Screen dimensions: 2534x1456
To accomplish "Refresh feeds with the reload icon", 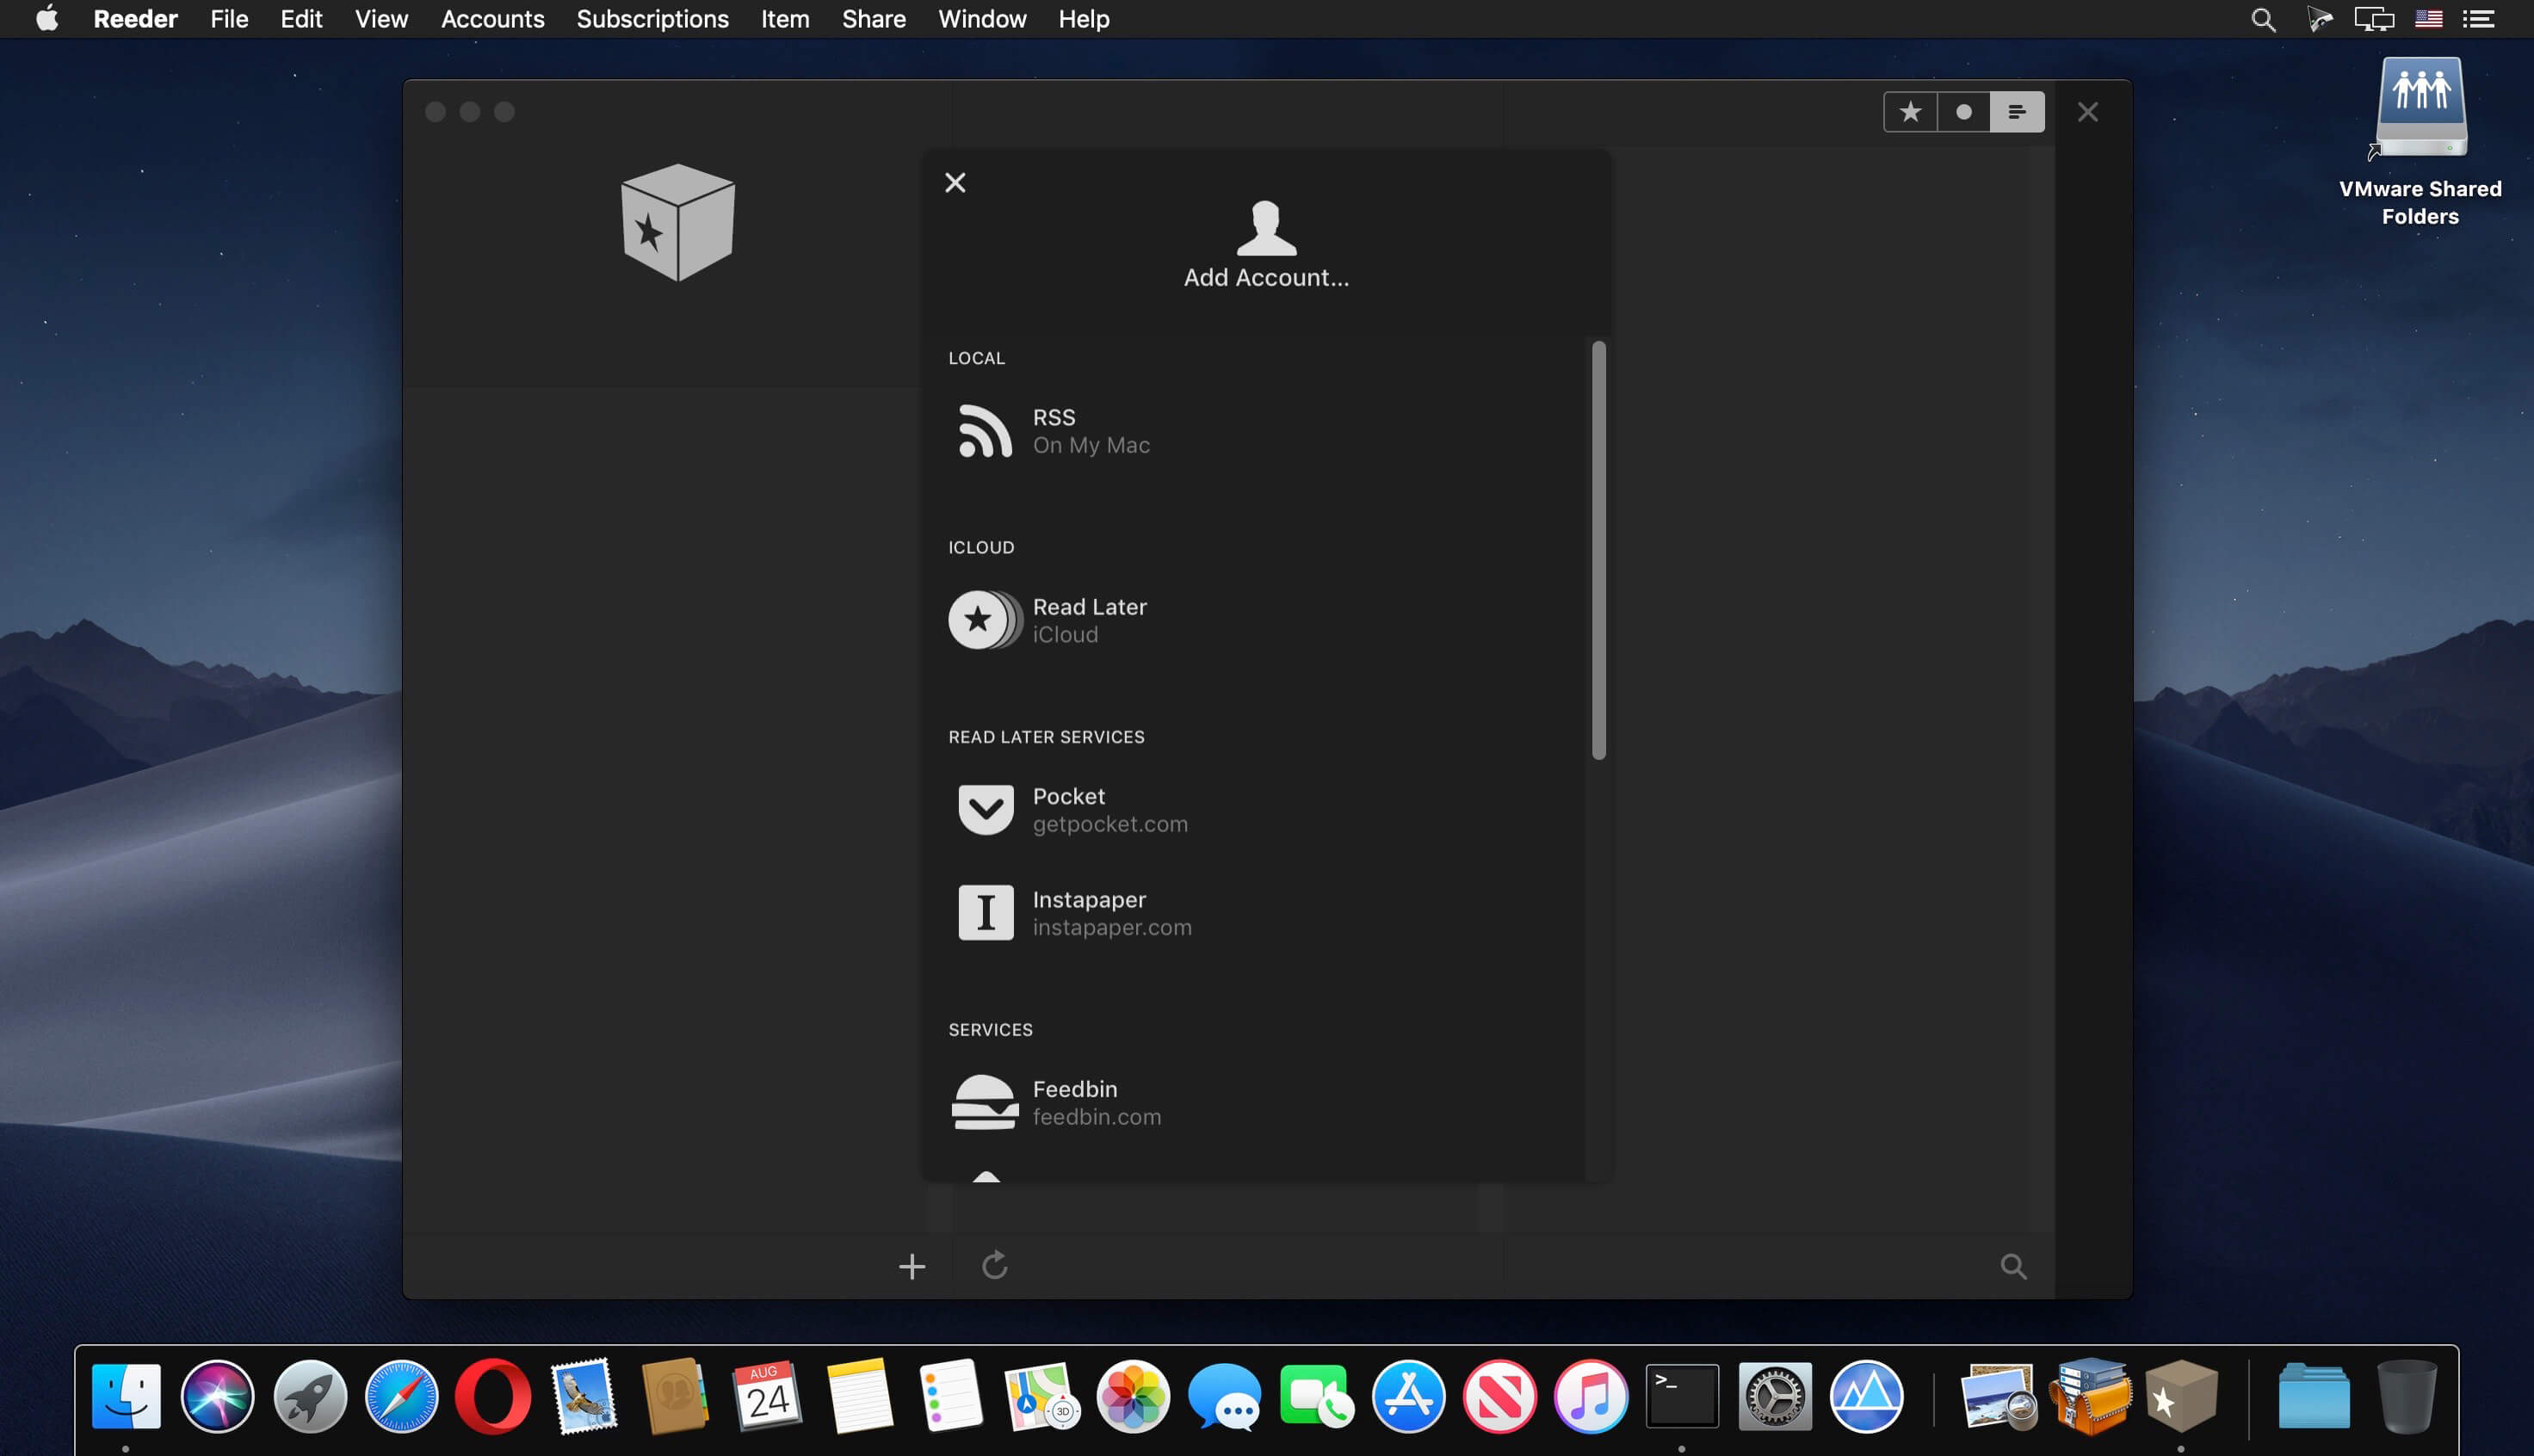I will click(x=994, y=1265).
